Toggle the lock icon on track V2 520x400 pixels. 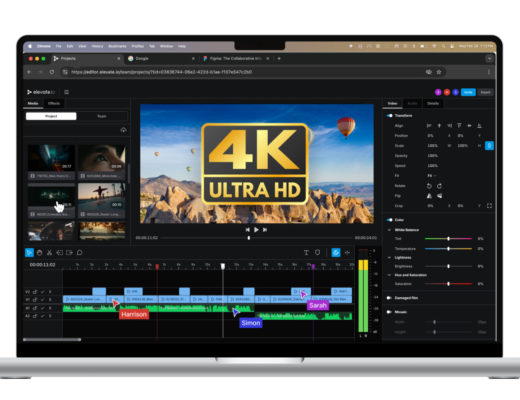tap(35, 292)
